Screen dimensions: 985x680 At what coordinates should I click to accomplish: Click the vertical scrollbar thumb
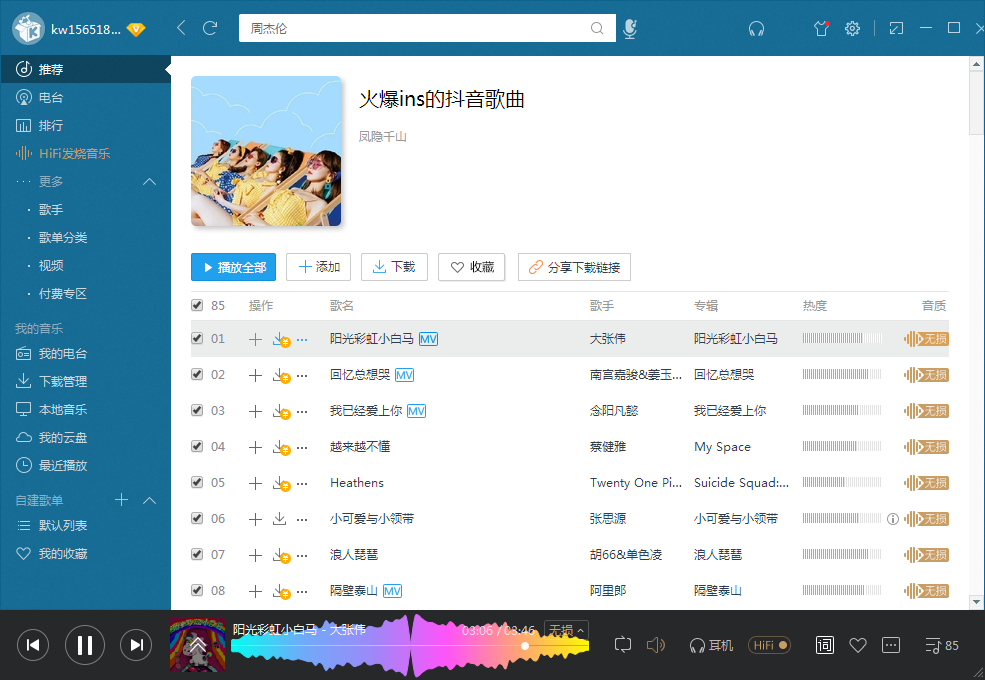click(x=976, y=102)
